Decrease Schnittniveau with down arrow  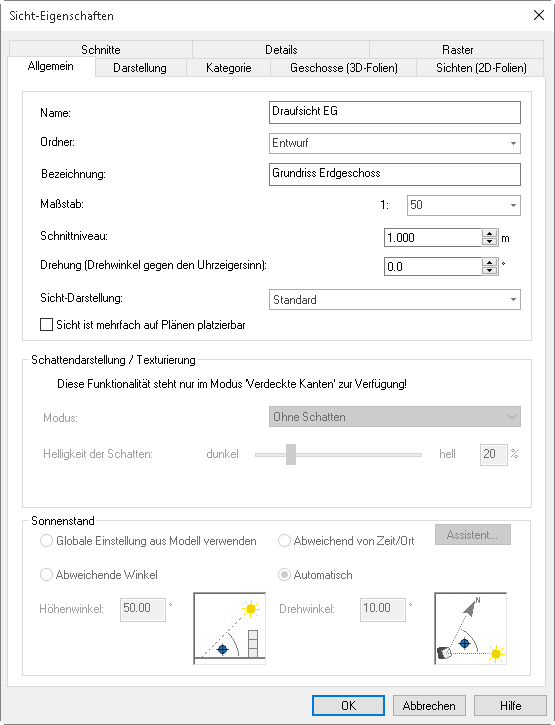pos(489,242)
